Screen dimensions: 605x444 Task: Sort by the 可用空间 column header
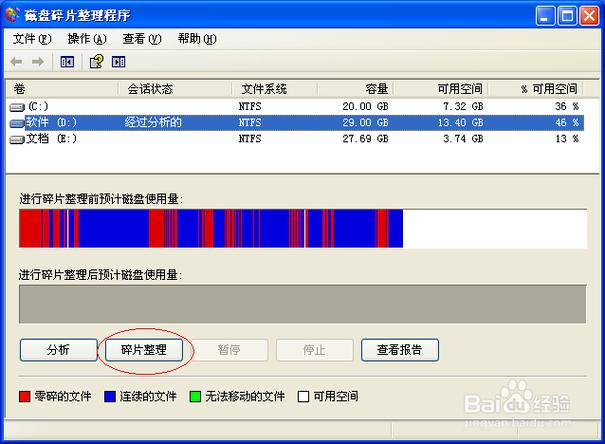[441, 89]
